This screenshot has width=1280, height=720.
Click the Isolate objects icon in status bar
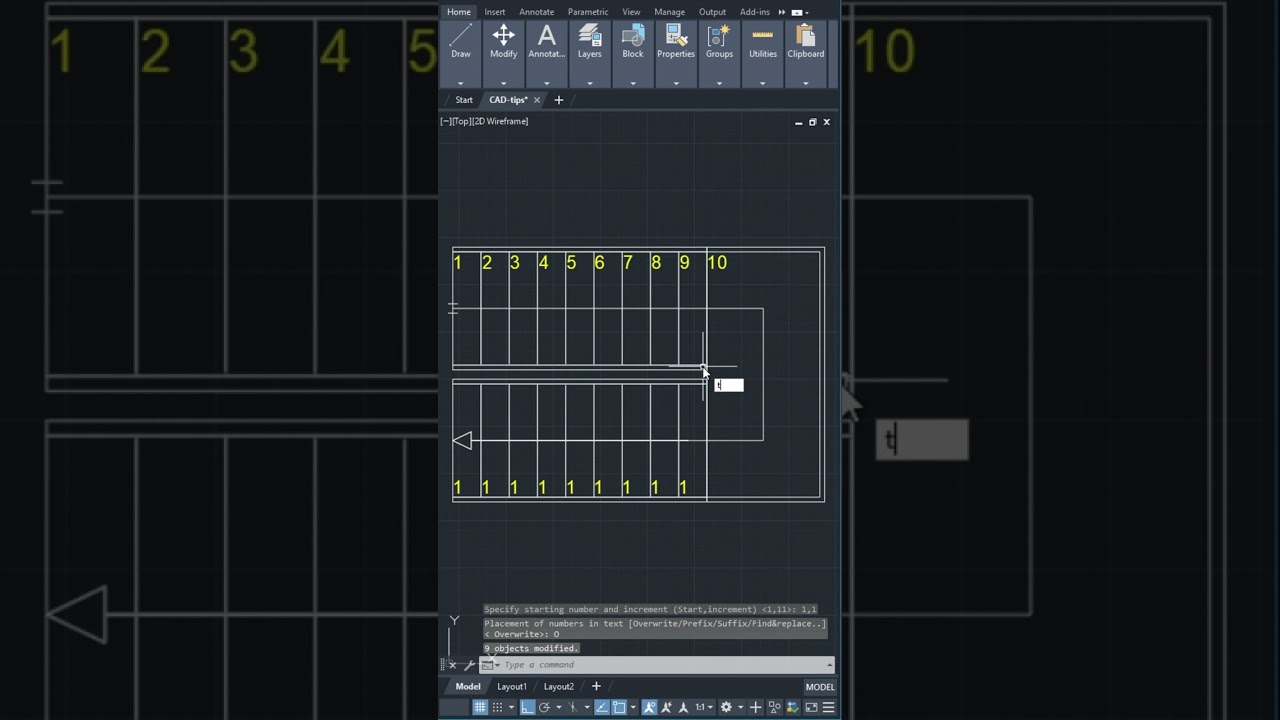pyautogui.click(x=774, y=707)
